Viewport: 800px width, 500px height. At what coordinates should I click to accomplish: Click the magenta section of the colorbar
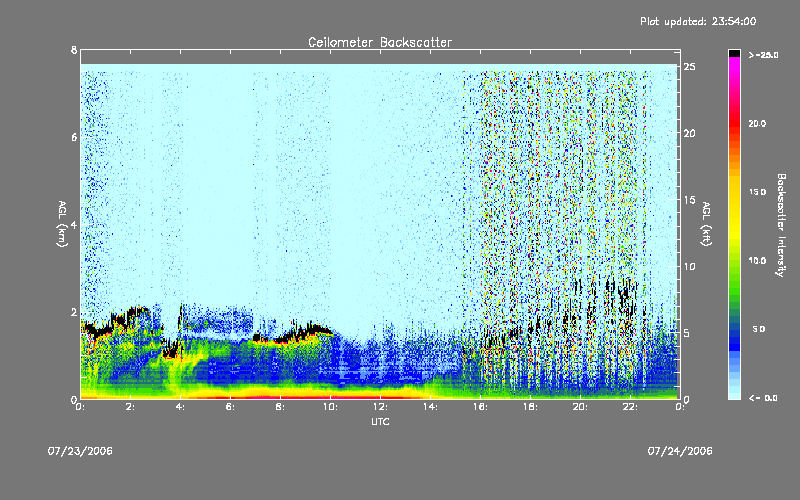coord(734,69)
